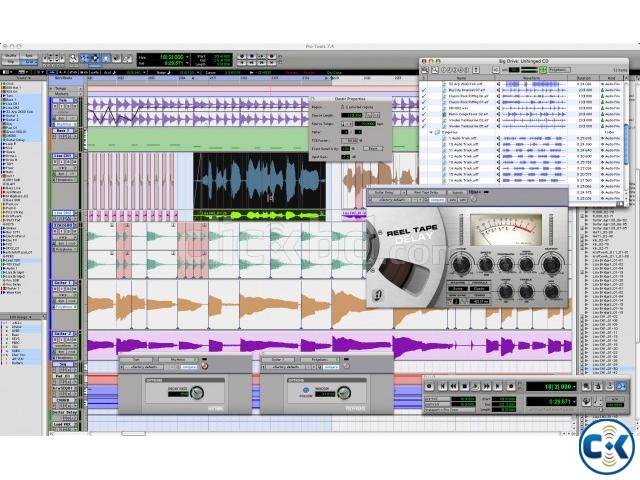Select 14 Audio Track file in Workspace browser
This screenshot has height=480, width=640.
coord(463,168)
